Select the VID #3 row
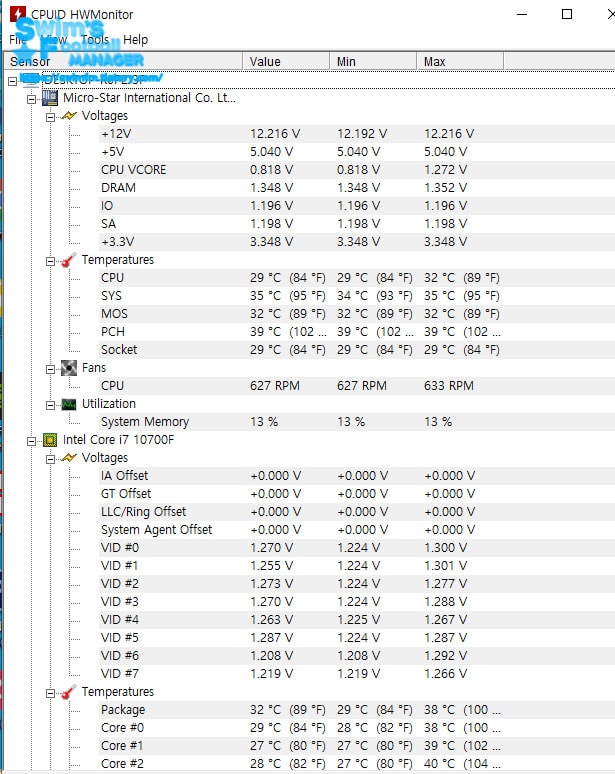The width and height of the screenshot is (615, 774). (x=356, y=602)
